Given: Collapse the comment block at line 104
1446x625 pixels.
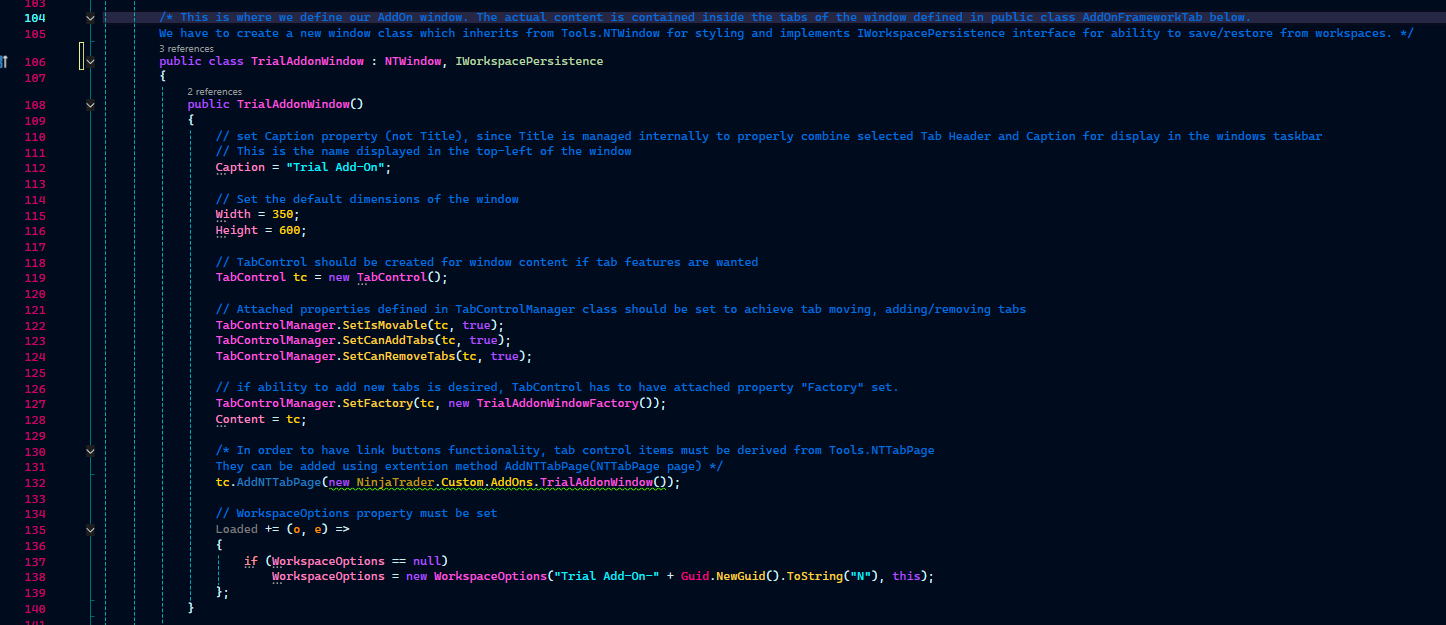Looking at the screenshot, I should click(90, 18).
